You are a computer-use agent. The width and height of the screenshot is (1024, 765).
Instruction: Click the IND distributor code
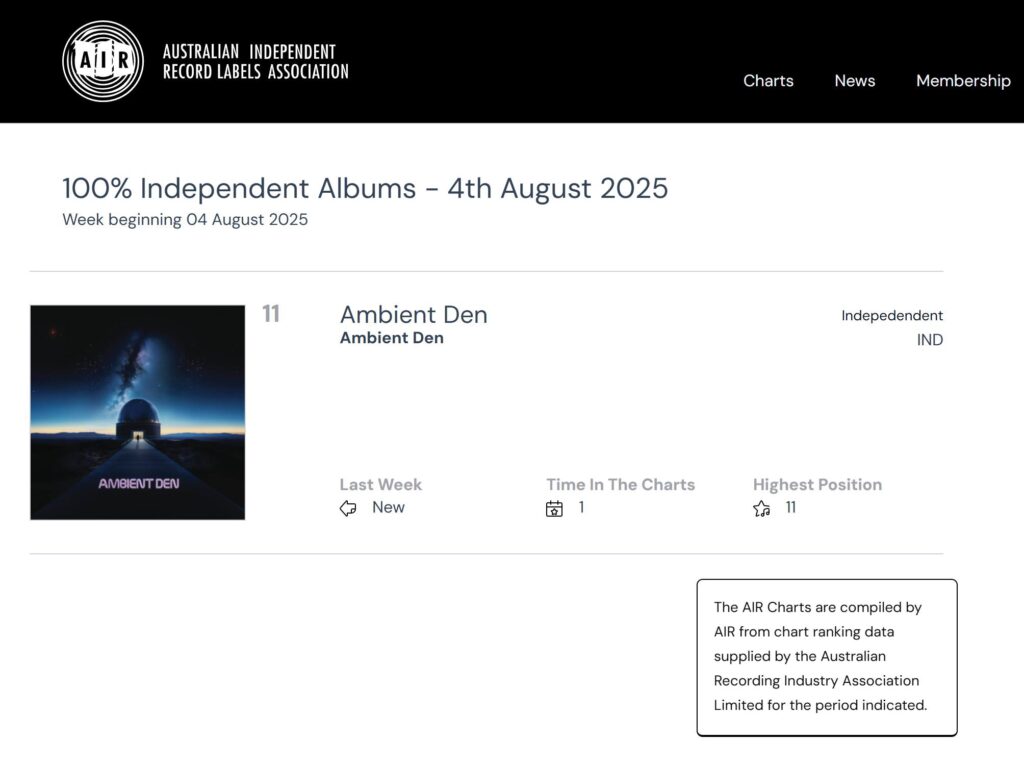pos(930,340)
